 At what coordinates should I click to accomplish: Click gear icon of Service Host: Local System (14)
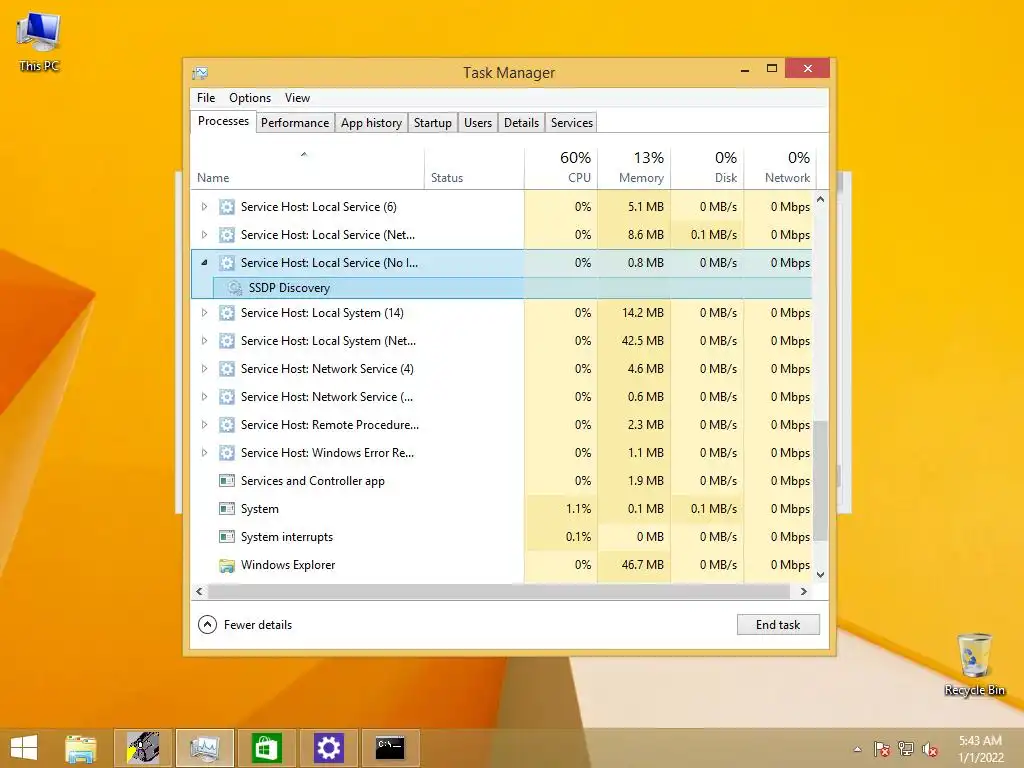(x=227, y=313)
